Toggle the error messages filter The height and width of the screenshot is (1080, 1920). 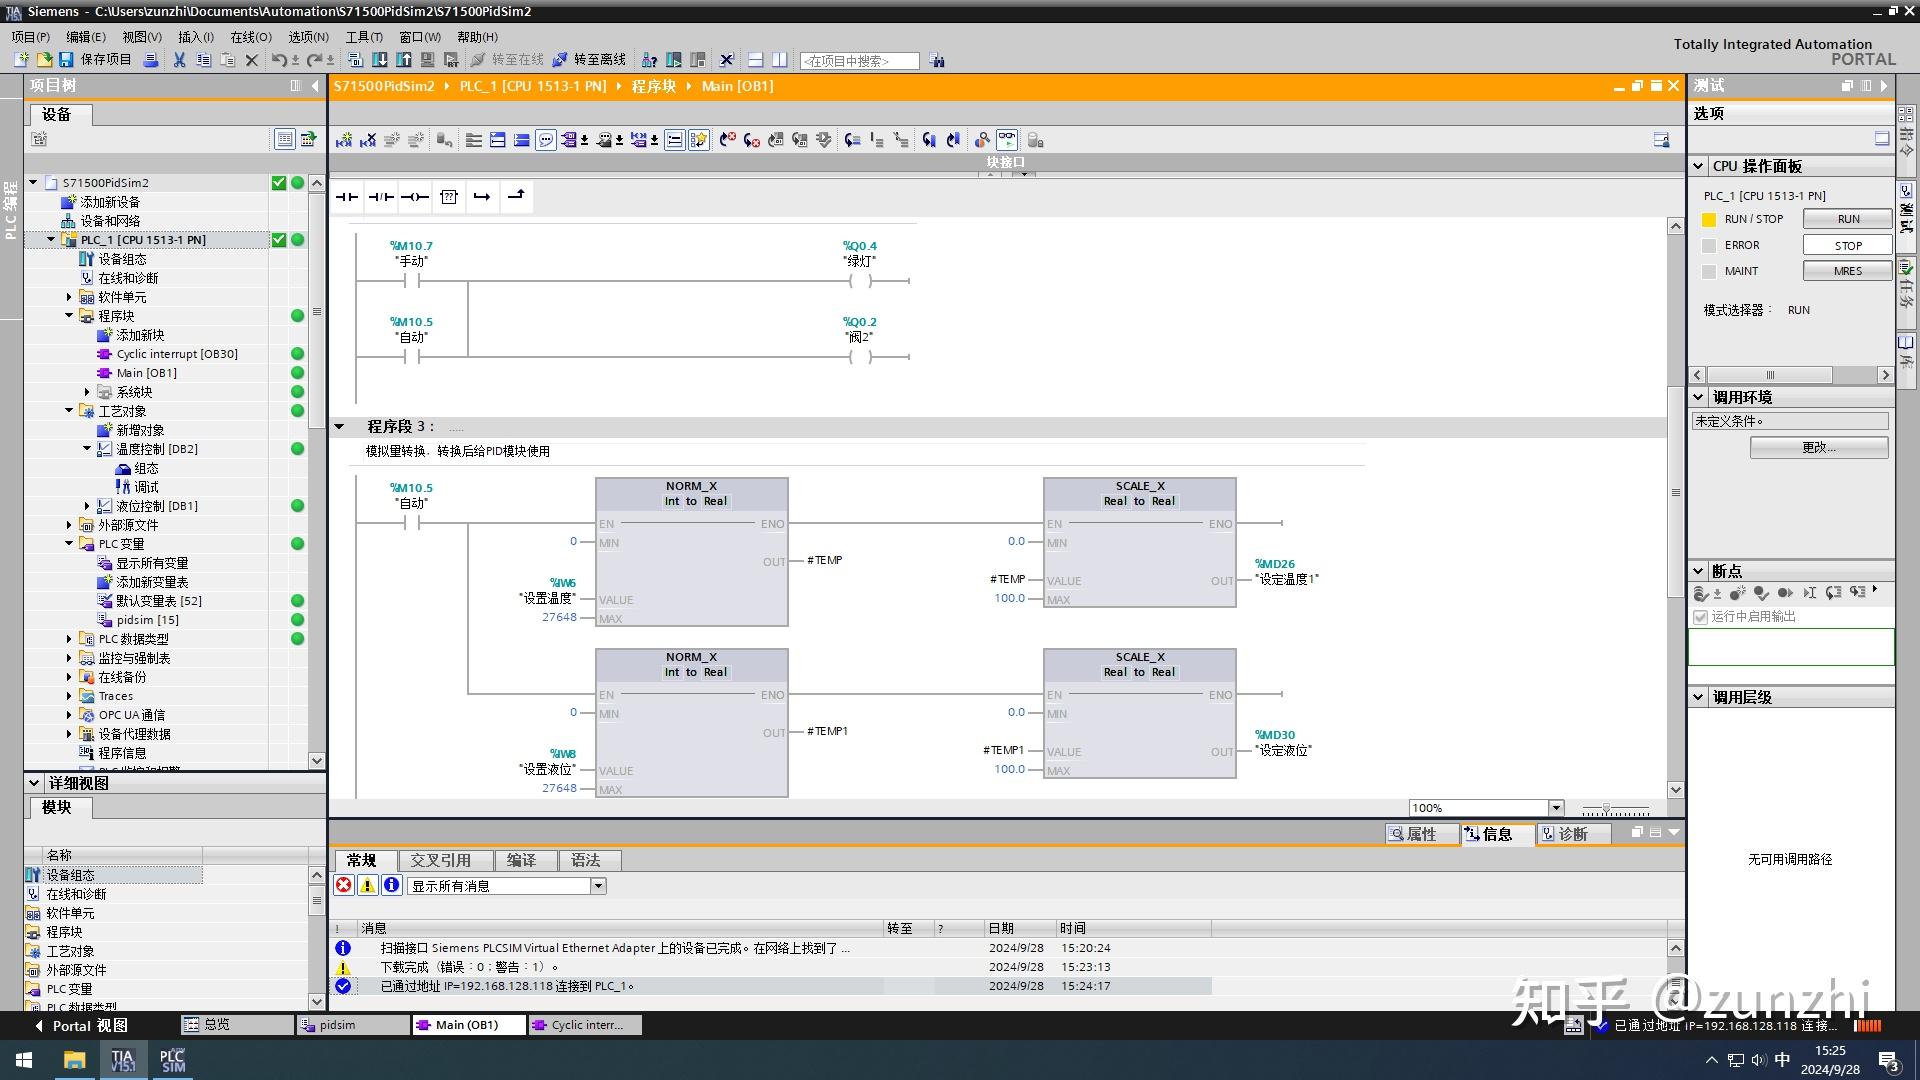coord(344,885)
